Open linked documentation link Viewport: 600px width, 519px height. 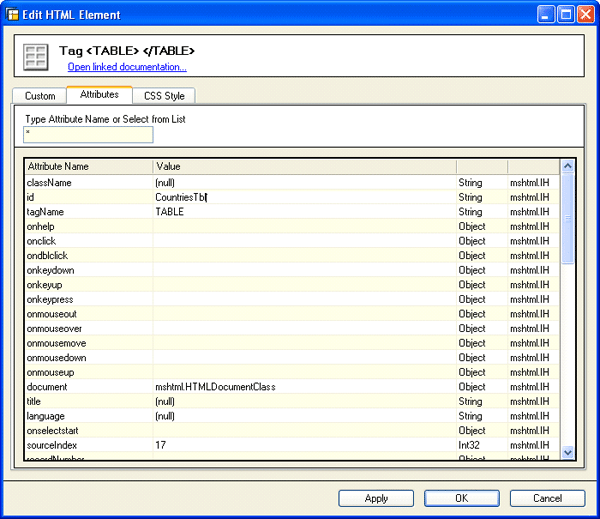pyautogui.click(x=127, y=67)
